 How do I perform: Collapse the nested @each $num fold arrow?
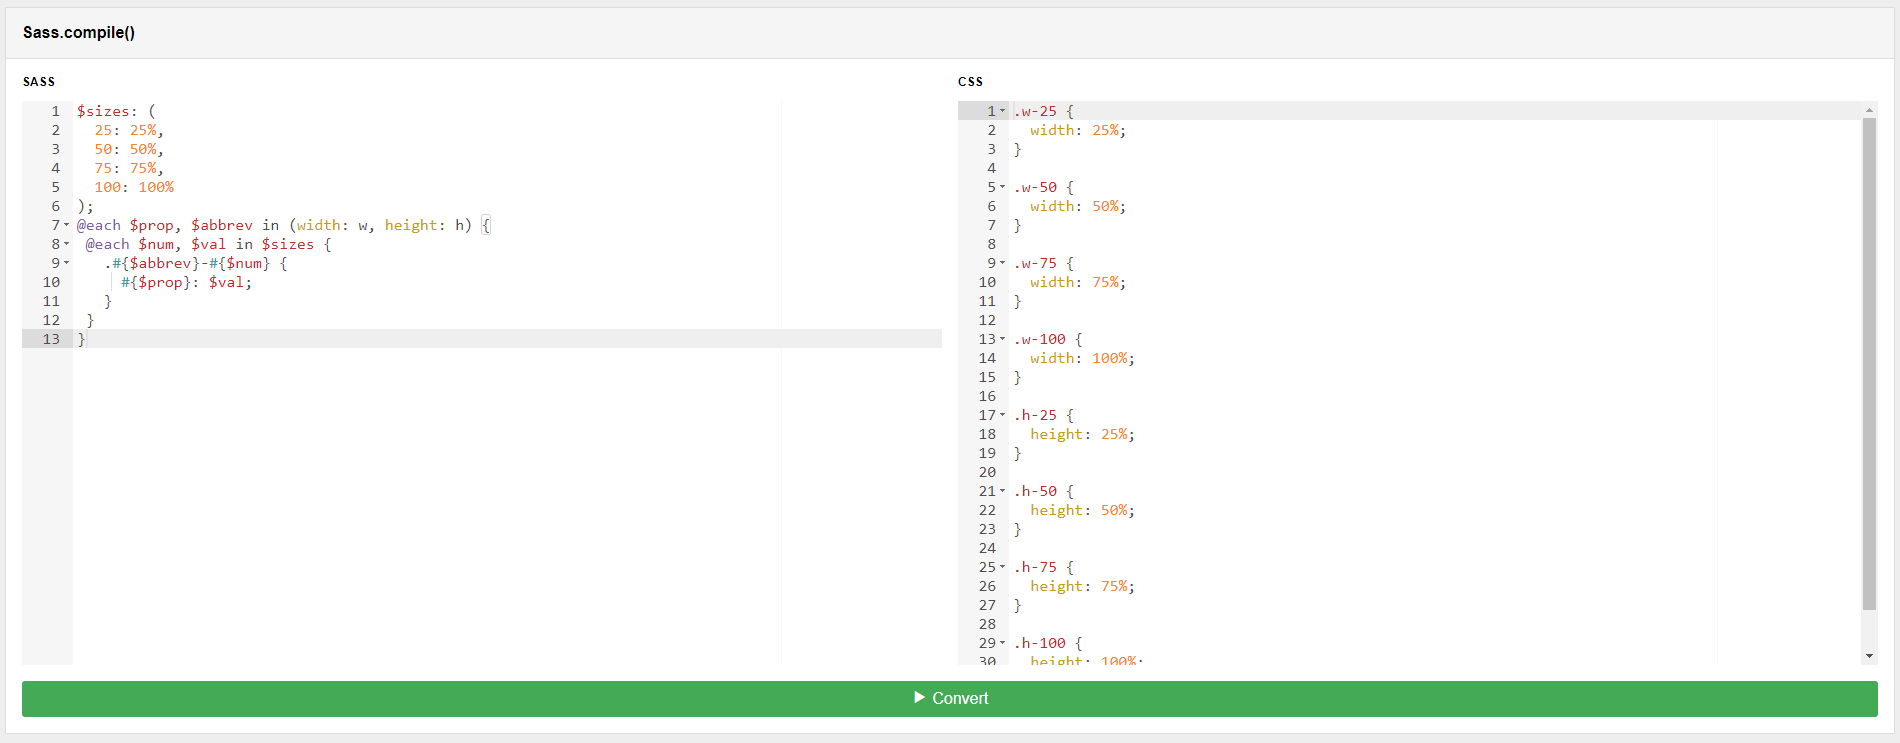click(67, 244)
